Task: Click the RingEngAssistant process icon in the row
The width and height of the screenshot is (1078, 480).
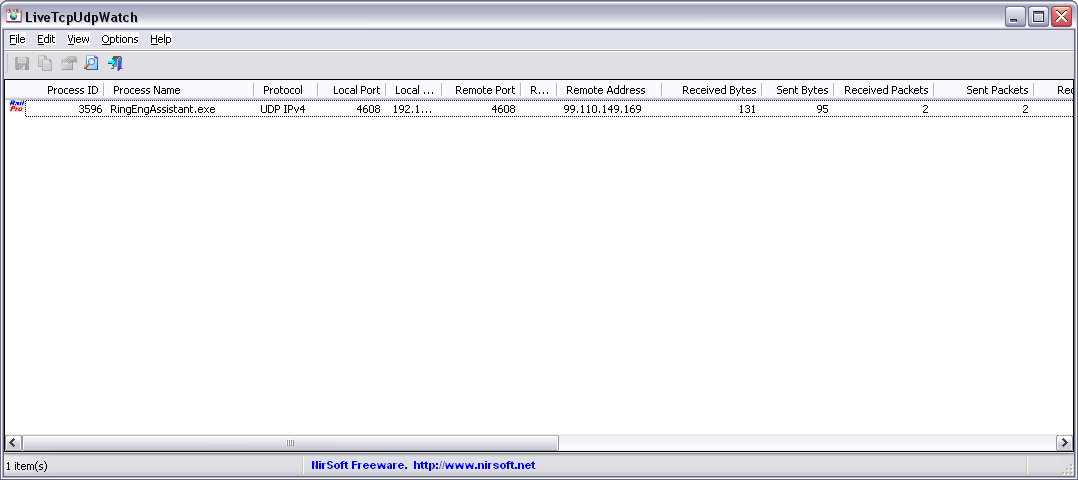Action: pos(16,109)
